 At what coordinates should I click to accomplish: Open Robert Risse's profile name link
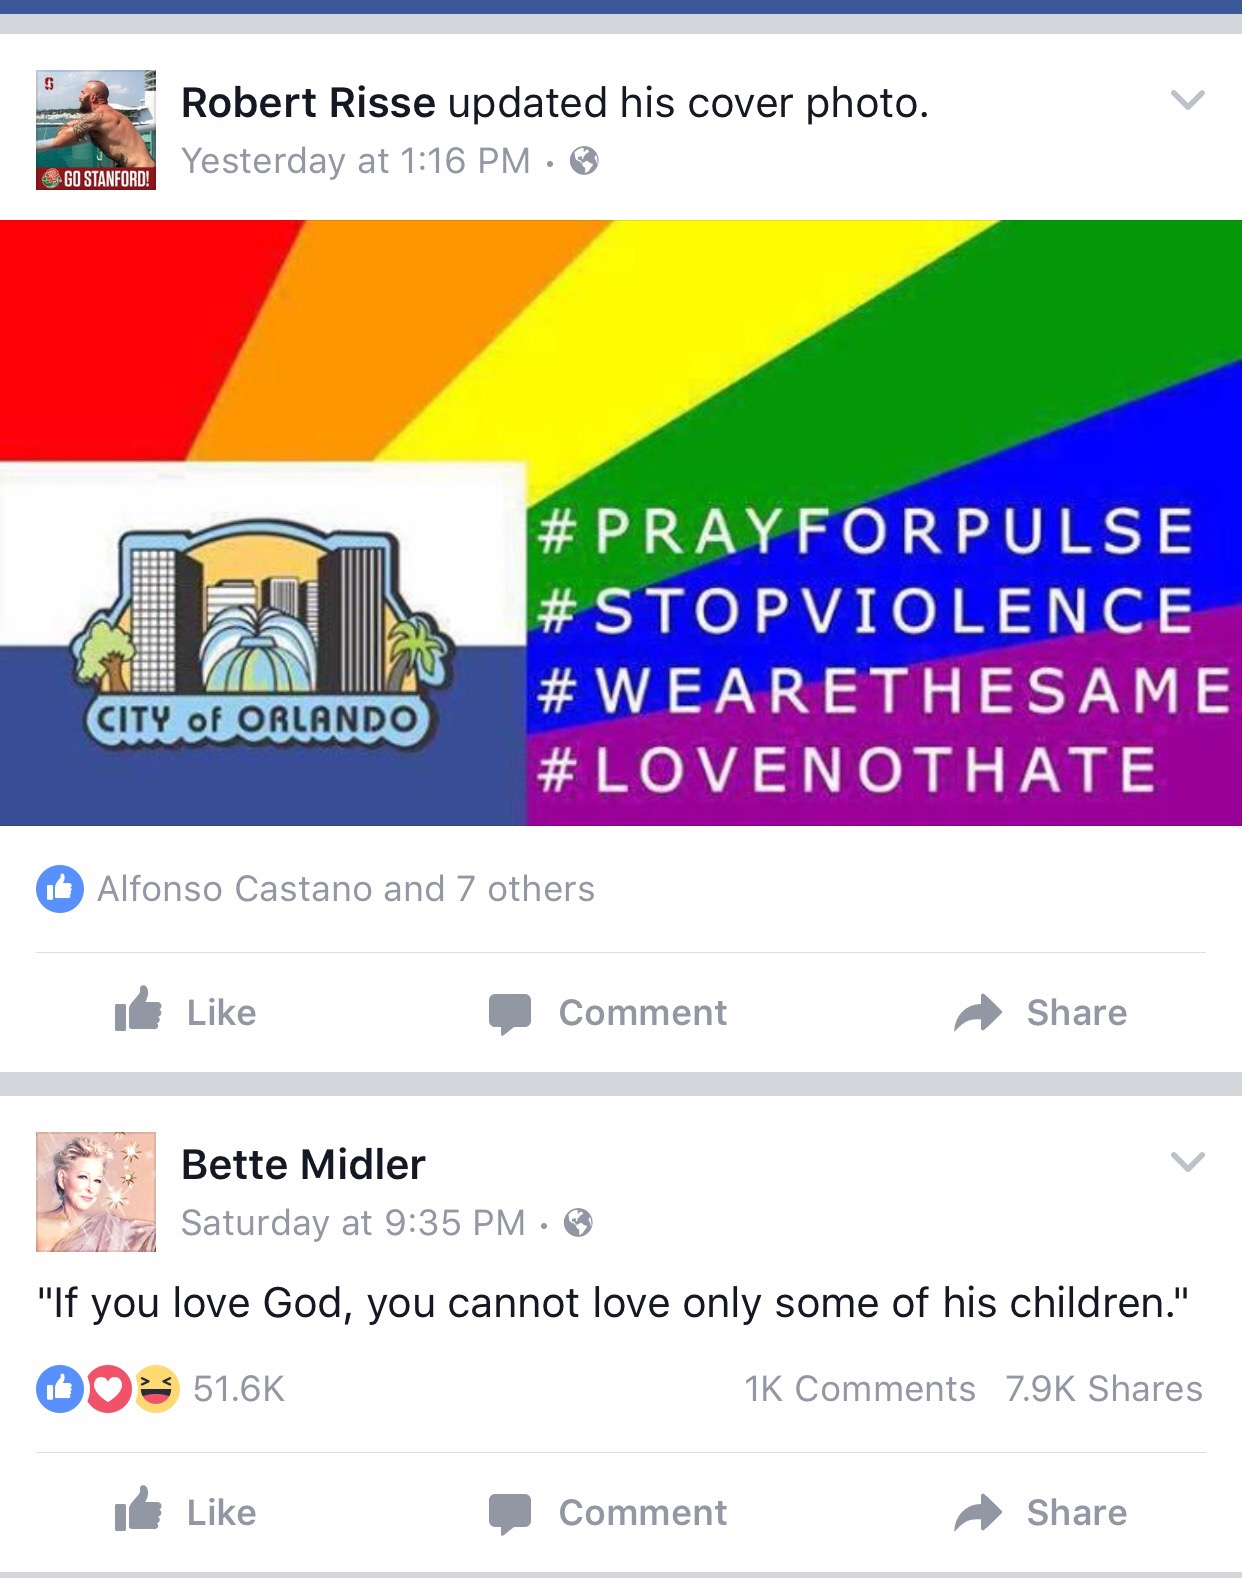point(308,102)
